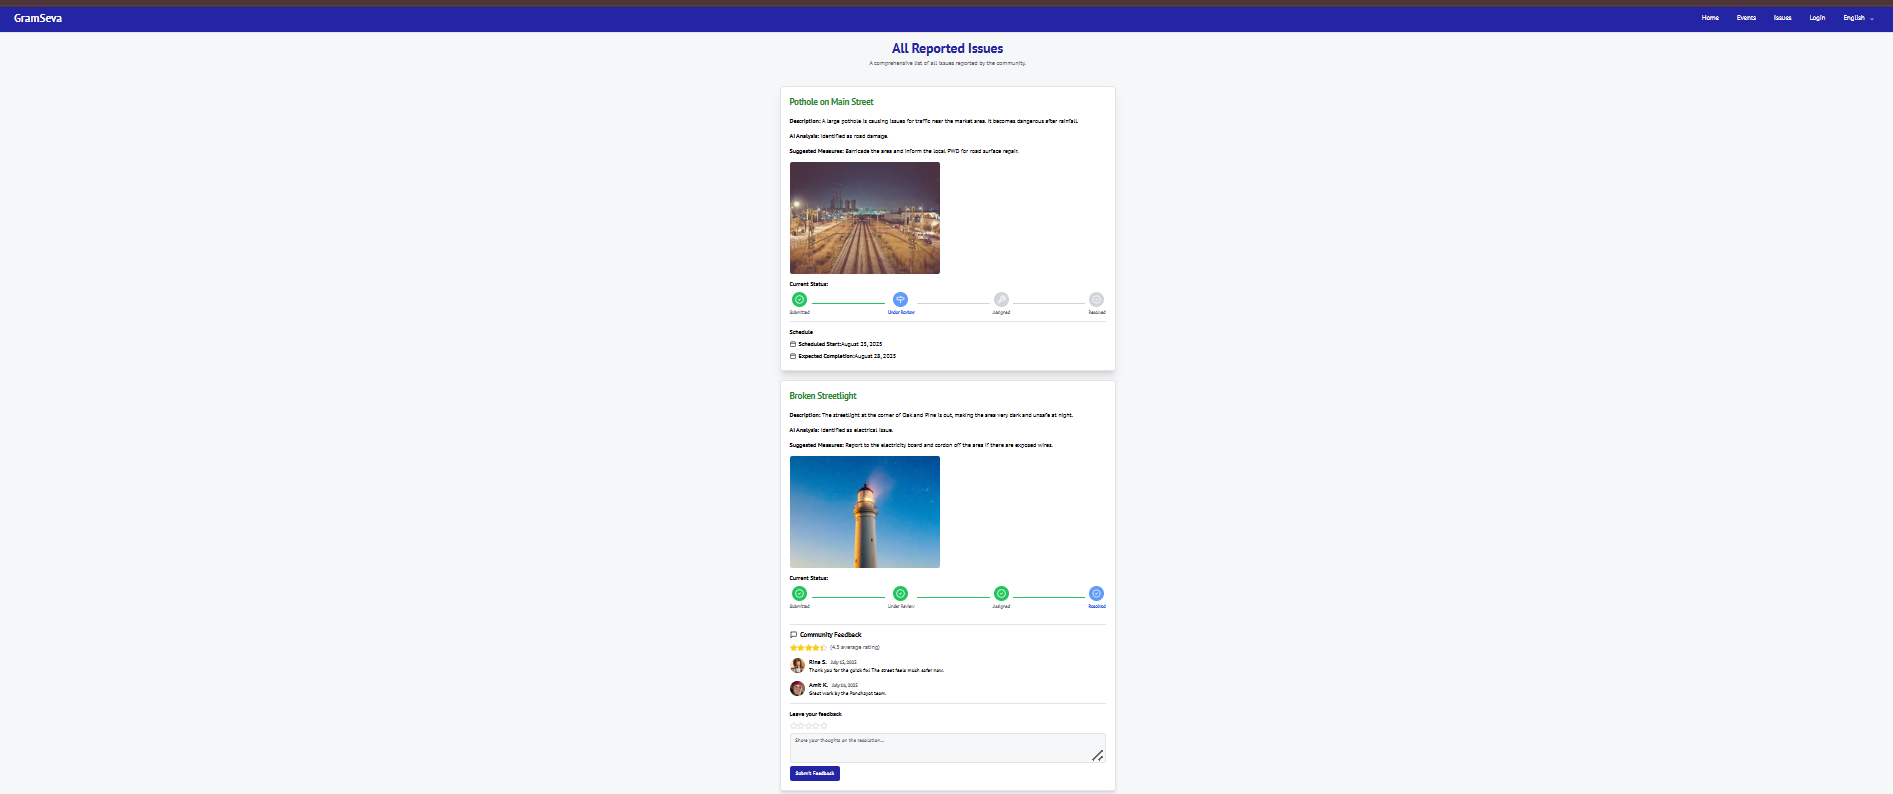Viewport: 1893px width, 794px height.
Task: Click the textarea resize handle icon
Action: tap(1097, 756)
